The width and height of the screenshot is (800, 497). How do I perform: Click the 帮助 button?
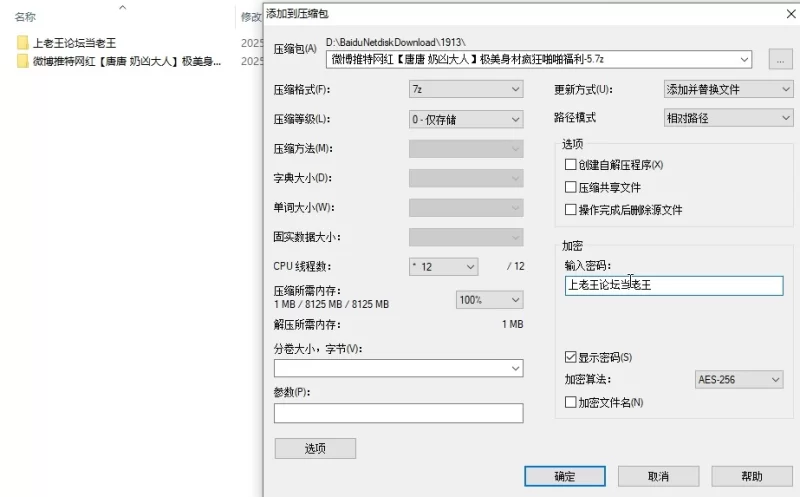(752, 476)
